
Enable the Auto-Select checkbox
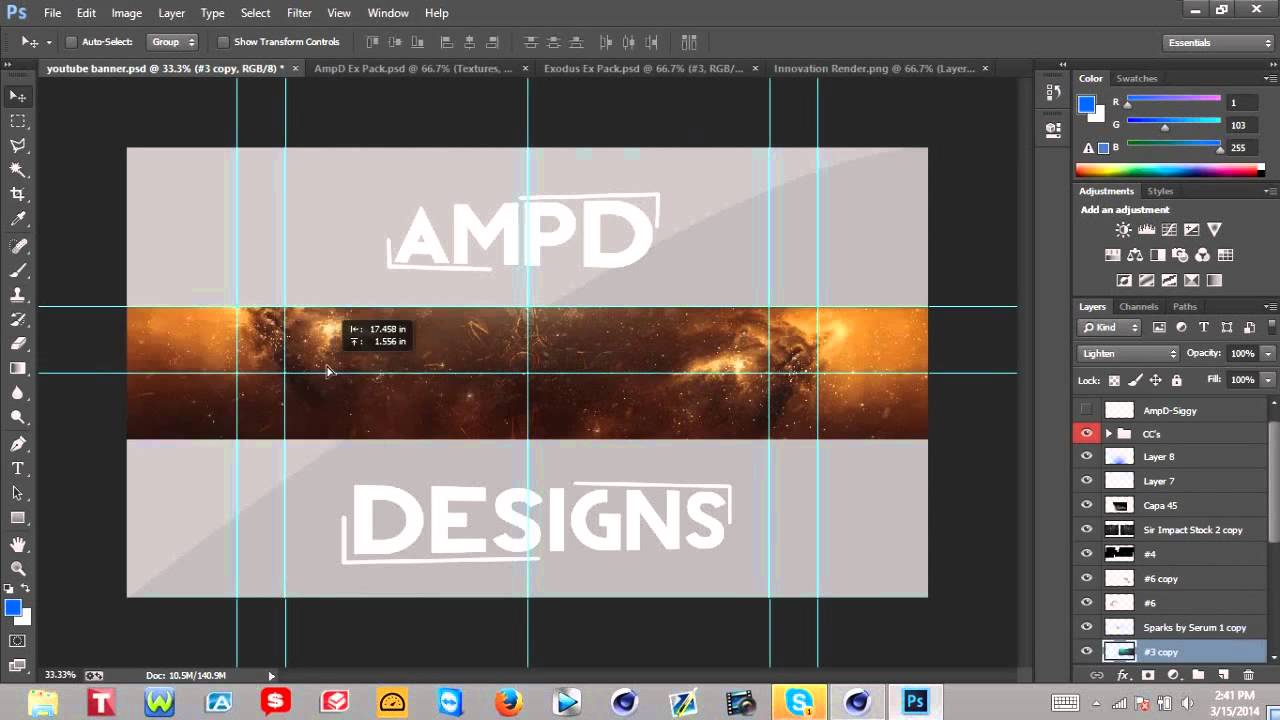tap(71, 42)
